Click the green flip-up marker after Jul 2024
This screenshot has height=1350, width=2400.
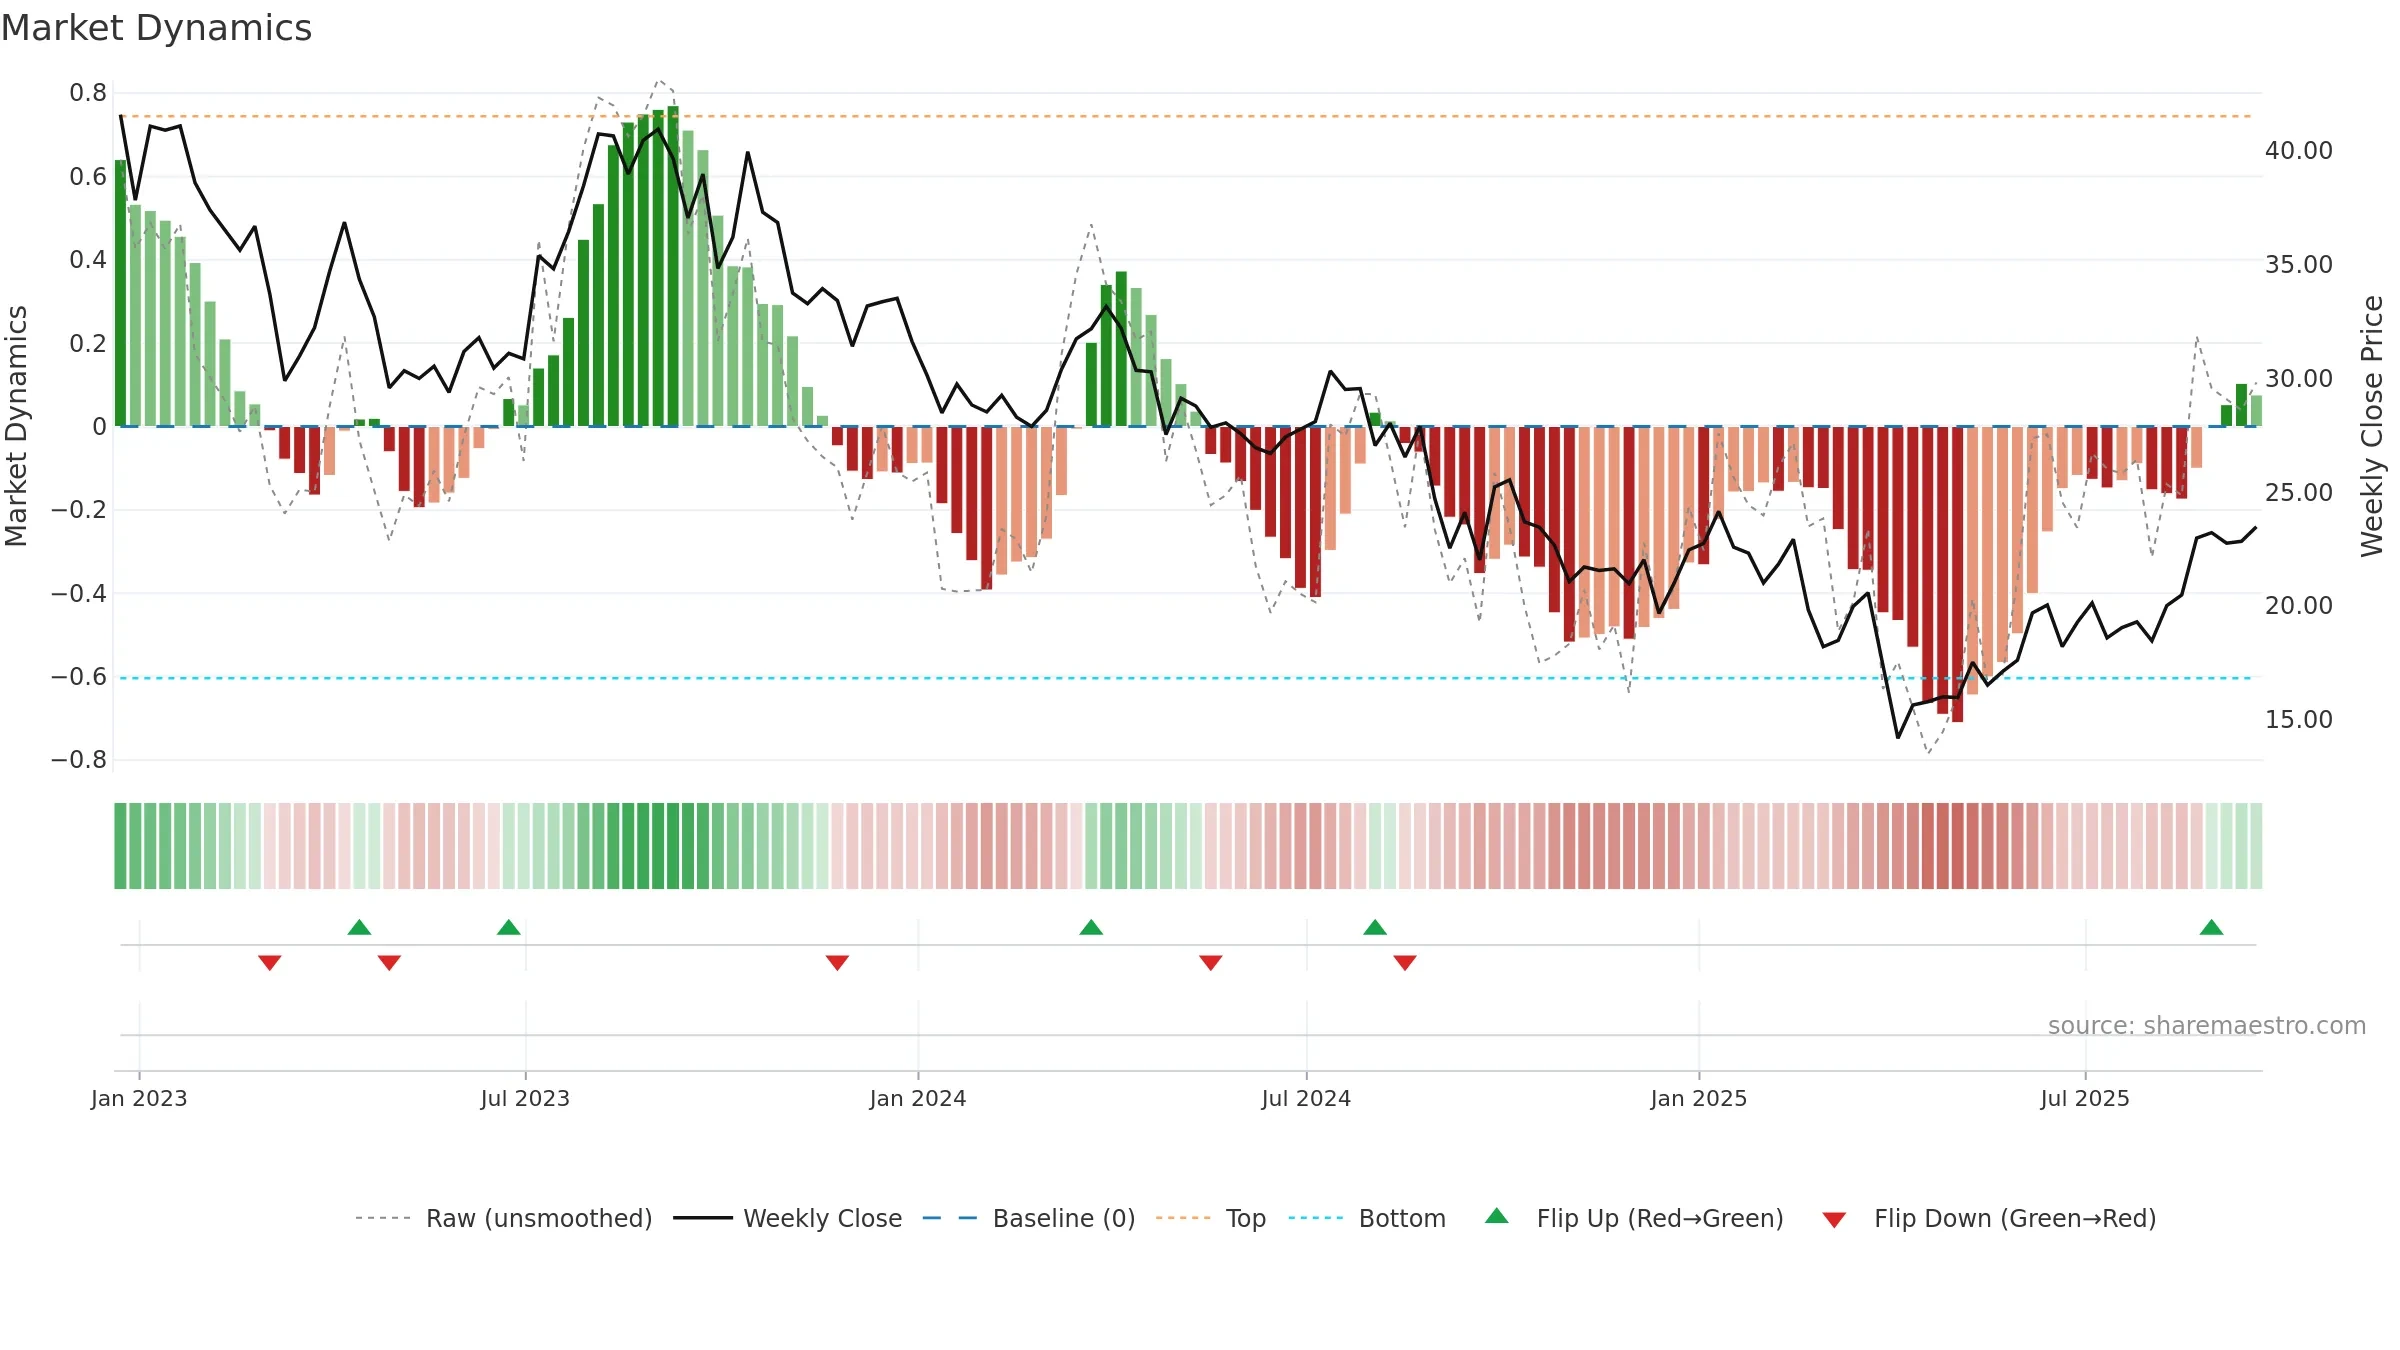pos(1375,927)
